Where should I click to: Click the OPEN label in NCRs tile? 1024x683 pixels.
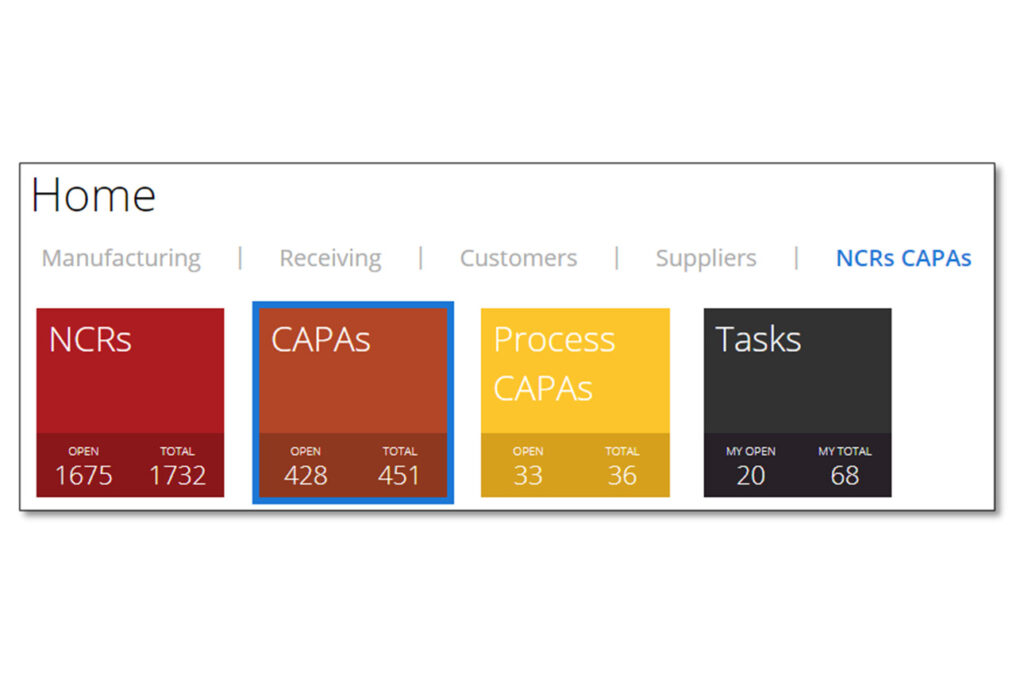[84, 451]
